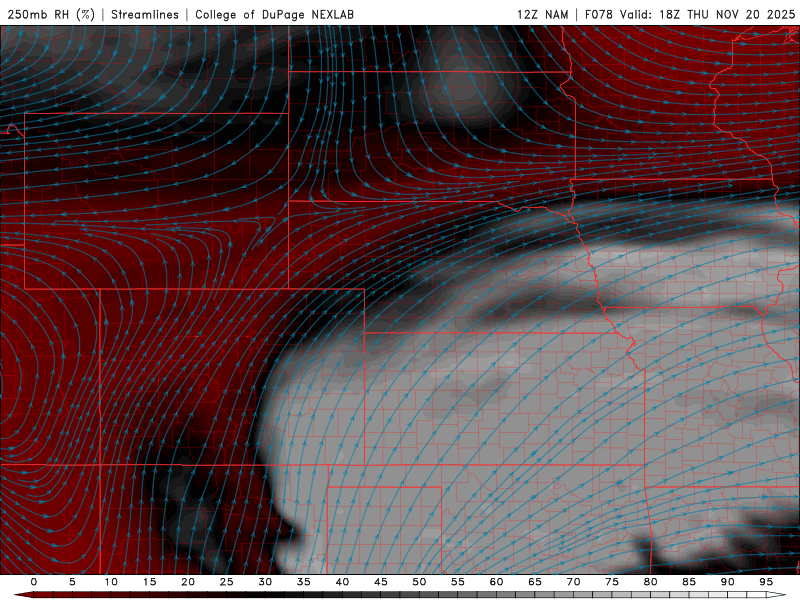Click the '250mb RH (%)' title text
The height and width of the screenshot is (600, 800).
pos(51,14)
